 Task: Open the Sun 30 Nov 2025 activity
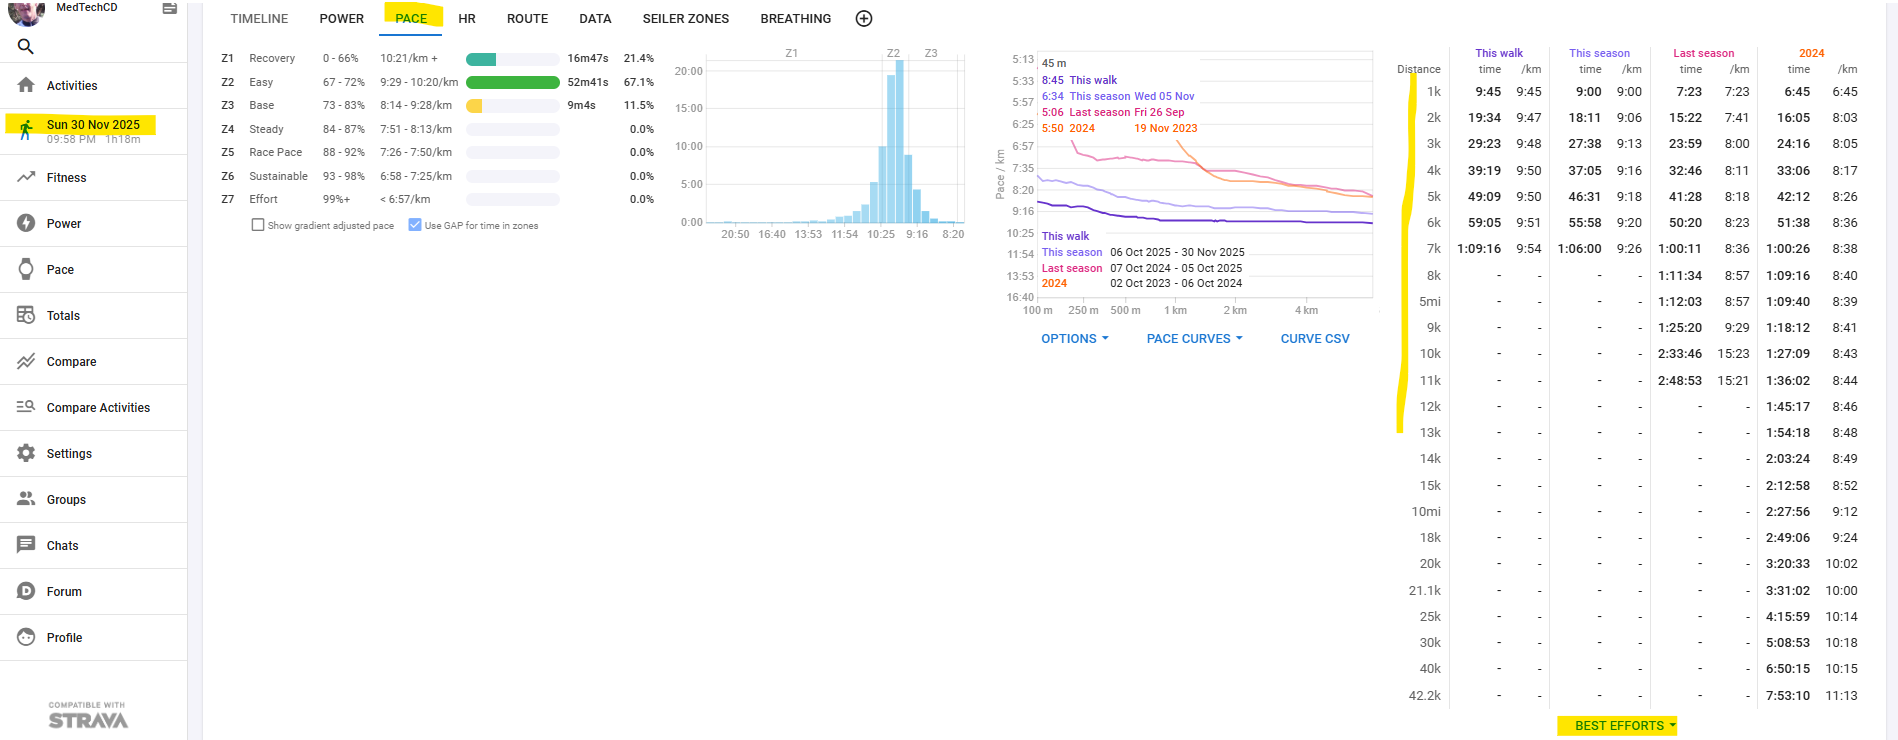pyautogui.click(x=93, y=125)
